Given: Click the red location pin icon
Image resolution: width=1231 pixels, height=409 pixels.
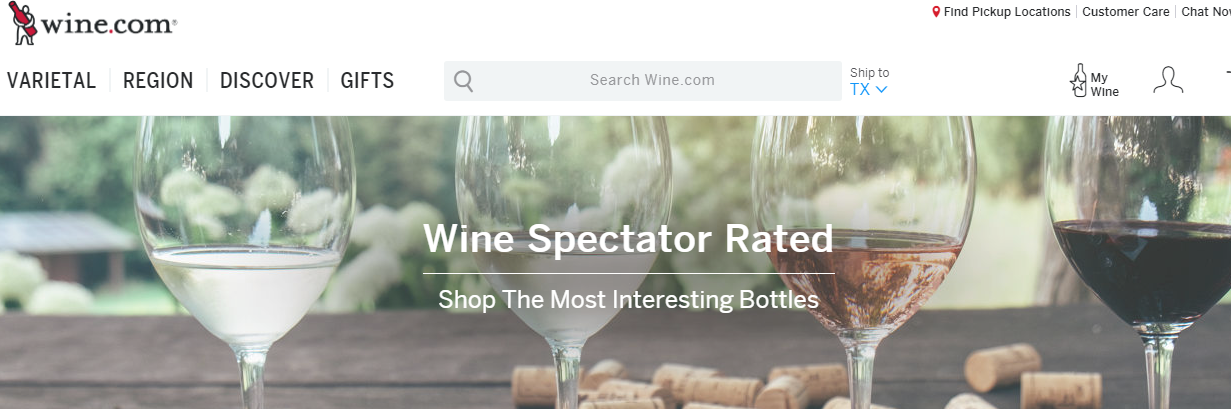Looking at the screenshot, I should (x=936, y=12).
